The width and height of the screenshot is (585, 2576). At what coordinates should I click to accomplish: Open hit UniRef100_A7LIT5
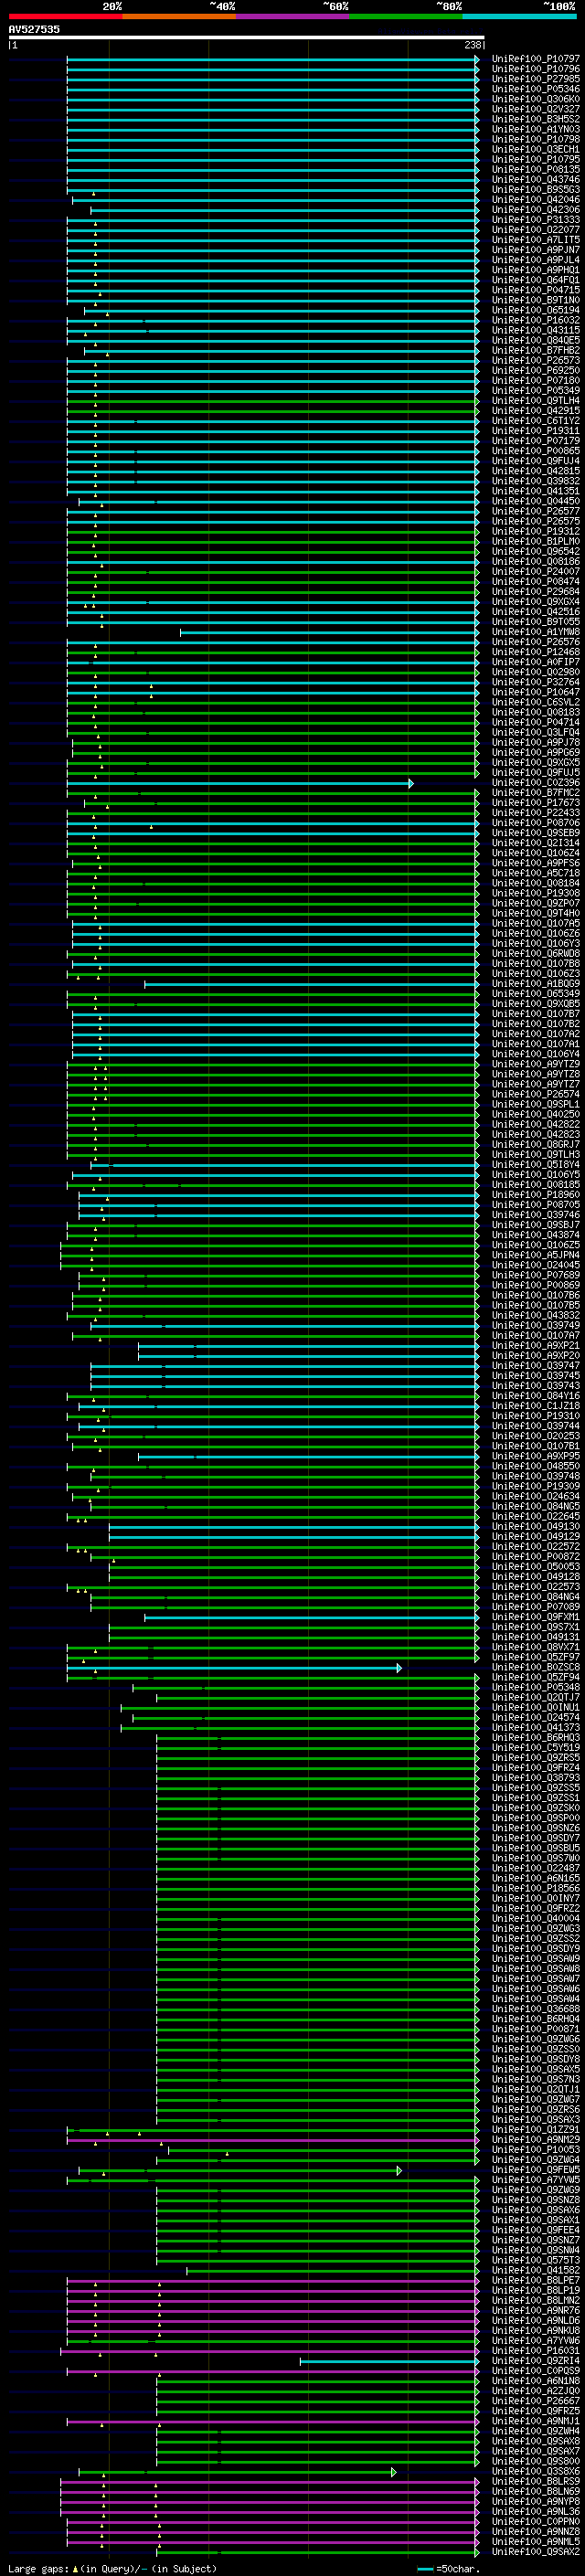click(x=536, y=240)
